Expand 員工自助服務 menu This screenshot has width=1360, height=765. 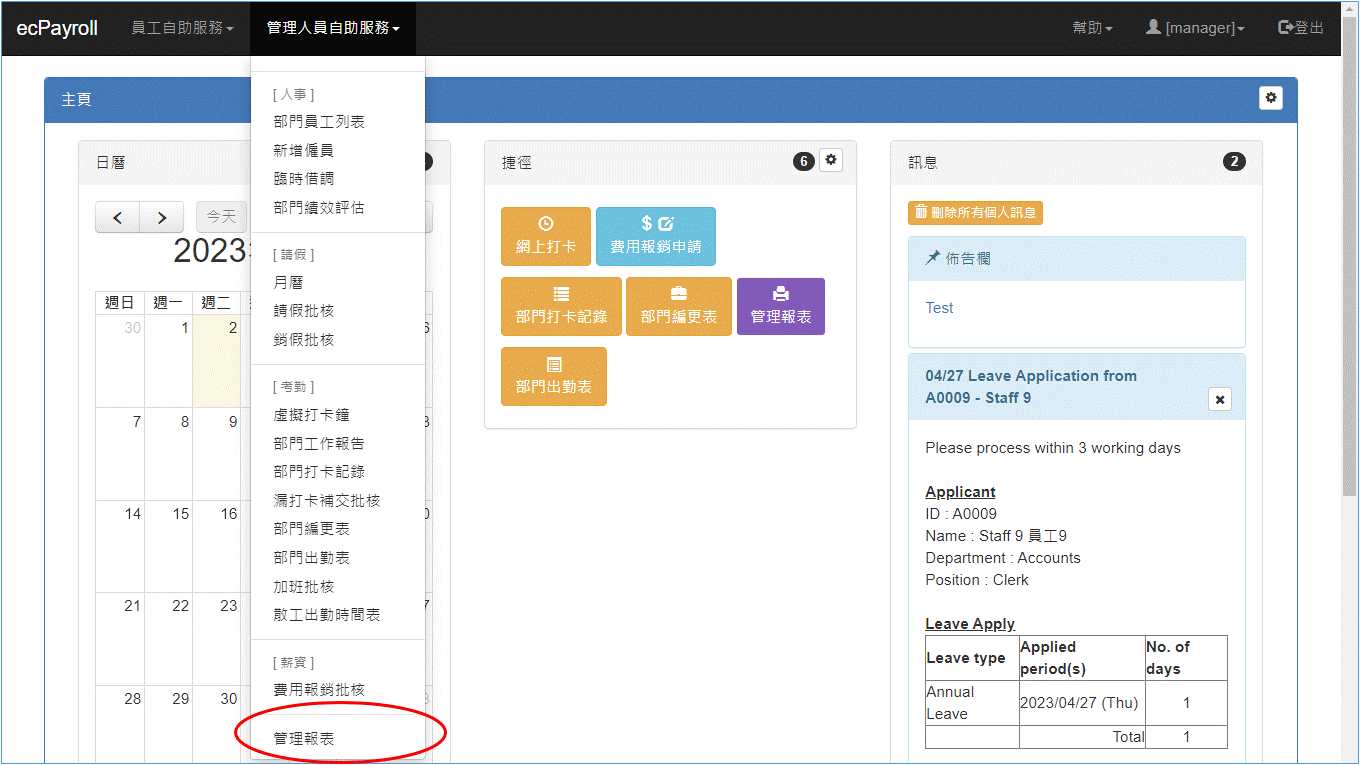[x=182, y=28]
